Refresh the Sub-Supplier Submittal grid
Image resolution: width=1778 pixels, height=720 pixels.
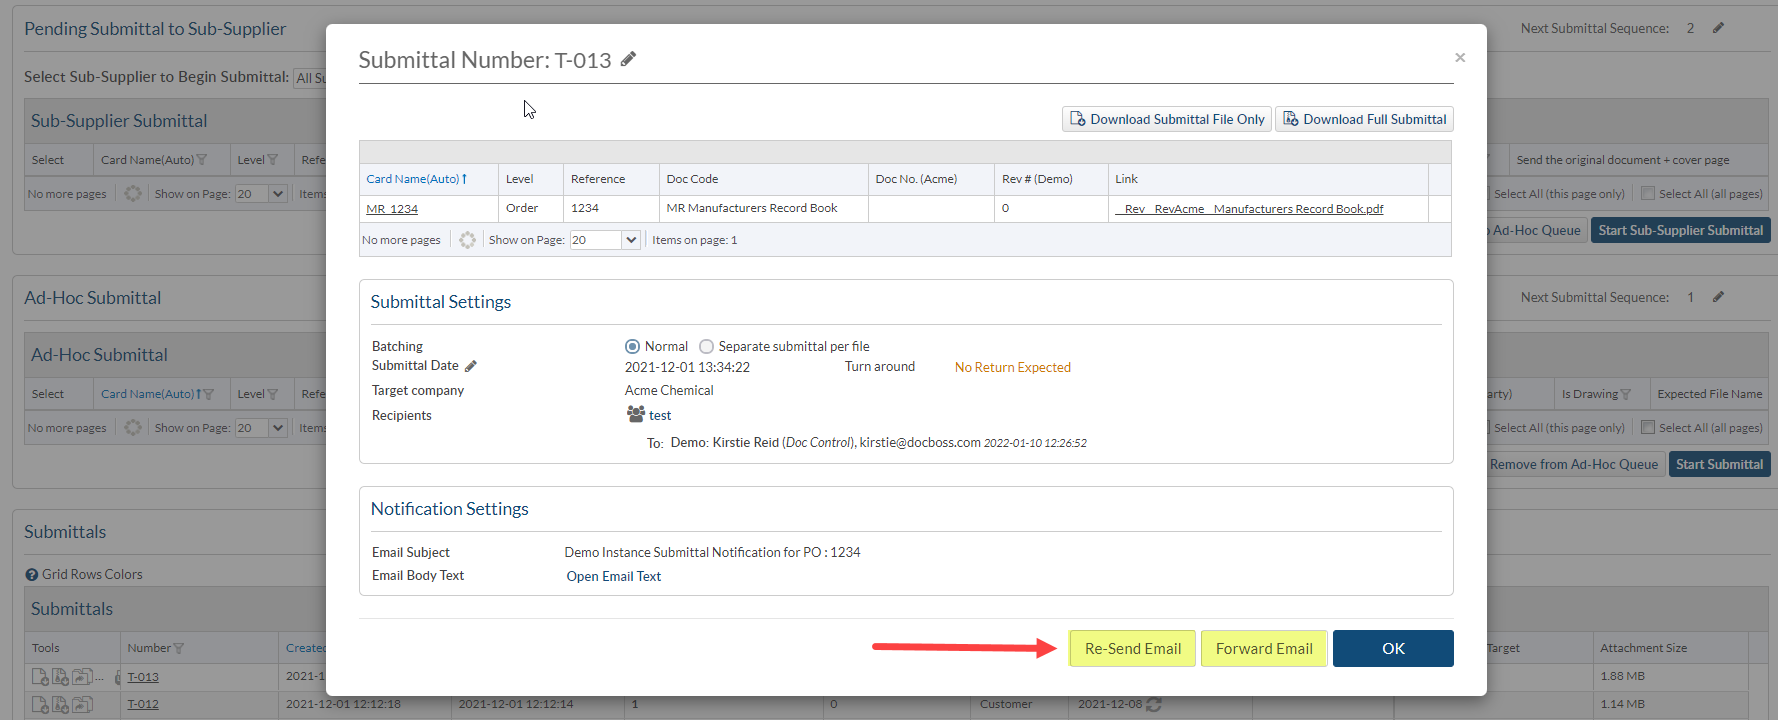[133, 193]
